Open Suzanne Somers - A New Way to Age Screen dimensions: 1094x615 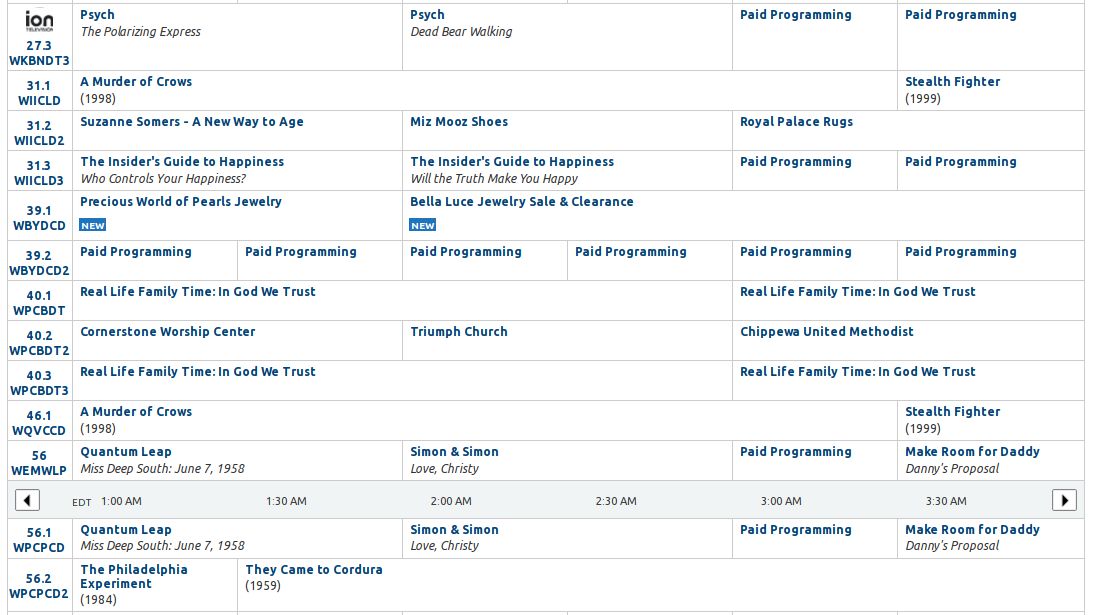(x=190, y=122)
